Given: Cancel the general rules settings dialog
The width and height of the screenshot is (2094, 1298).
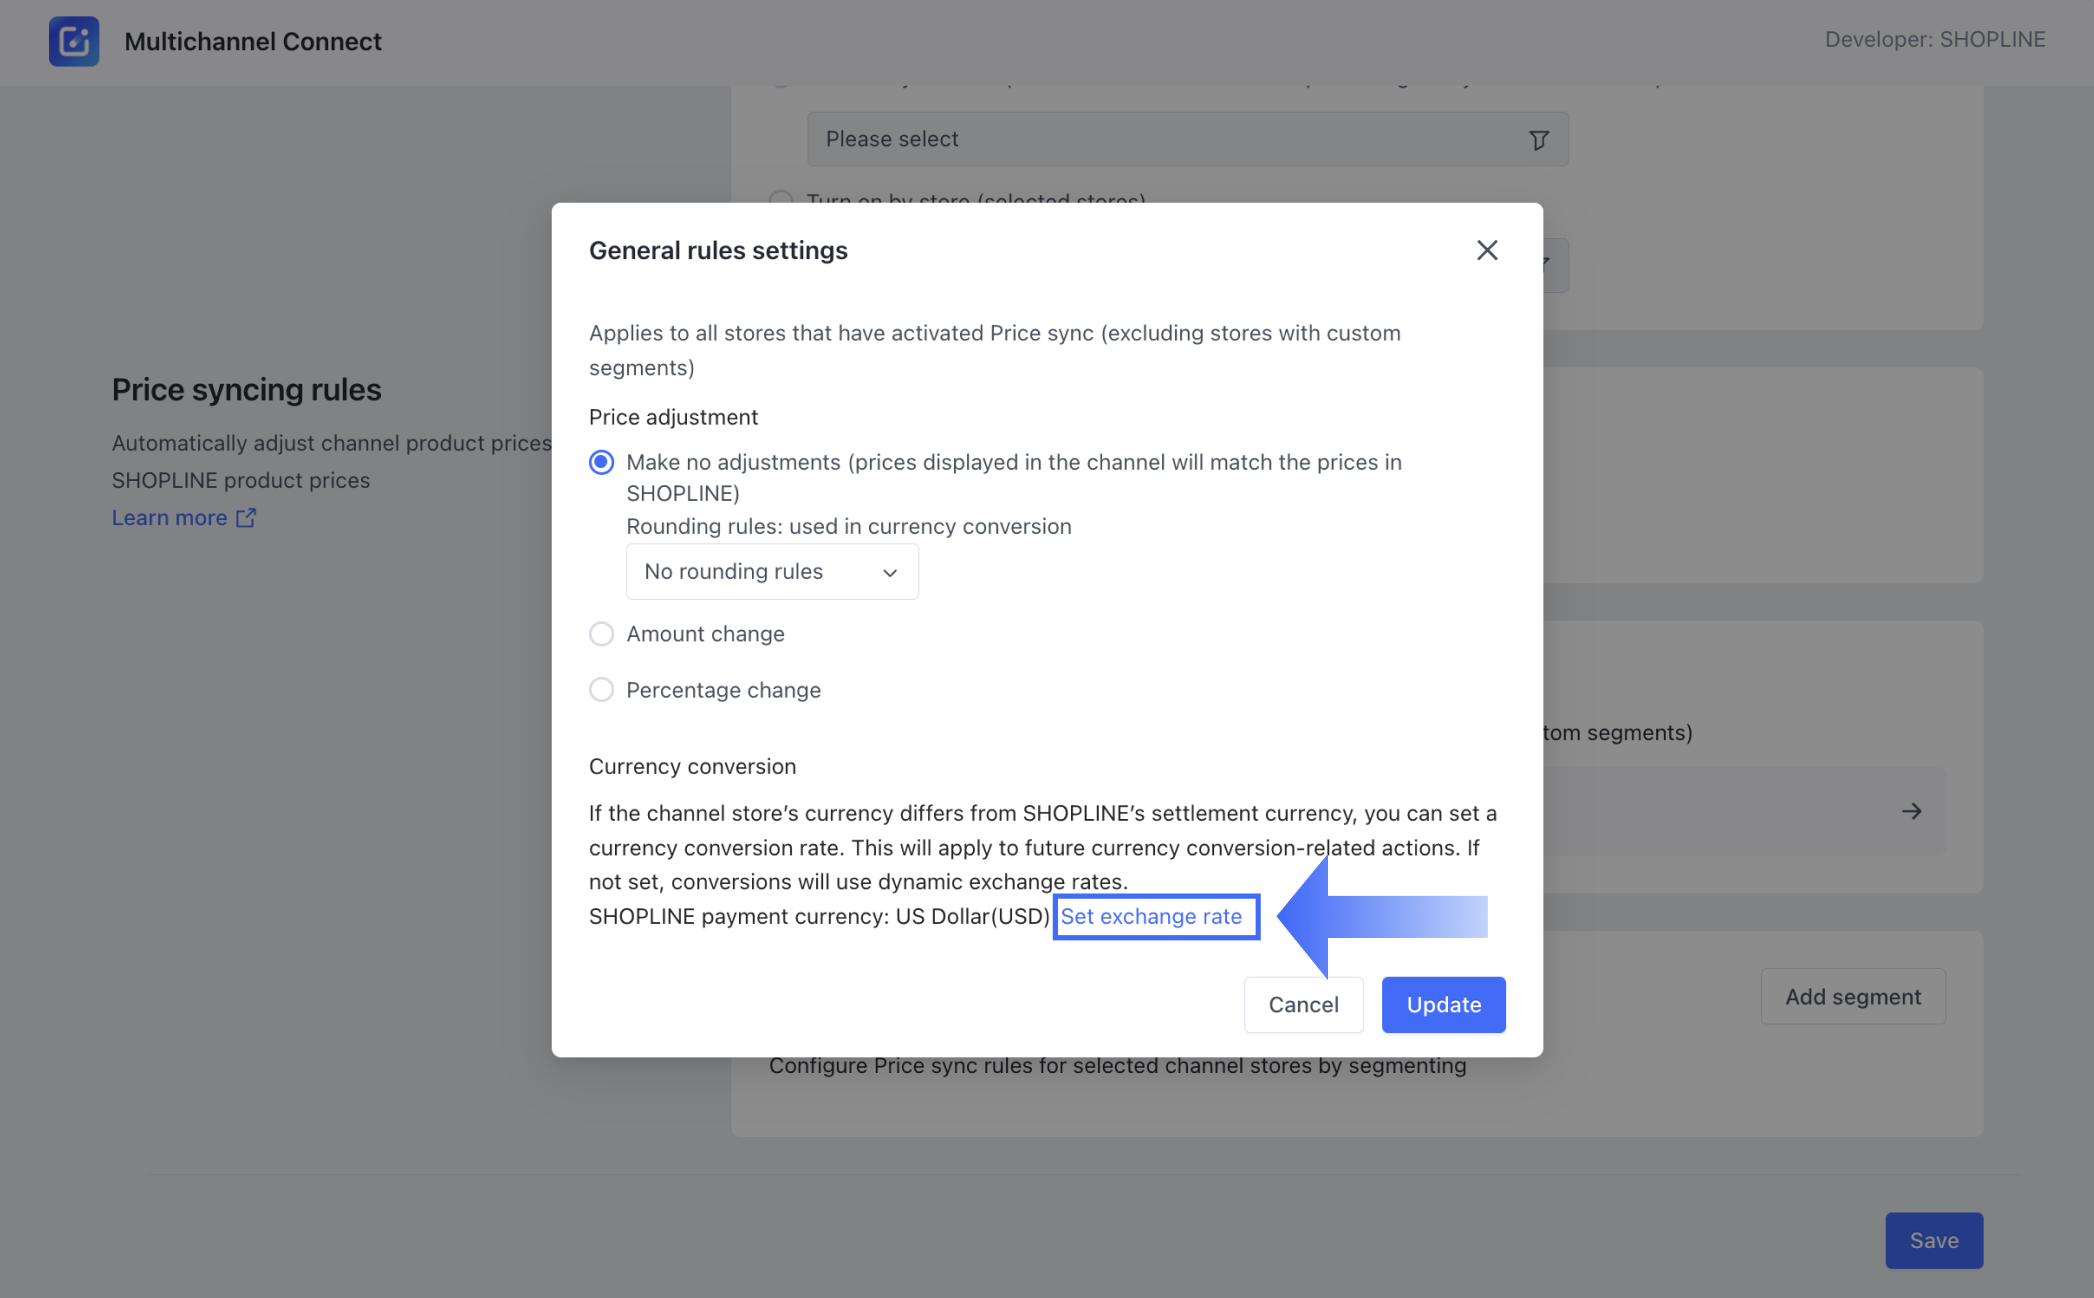Looking at the screenshot, I should (1303, 1005).
